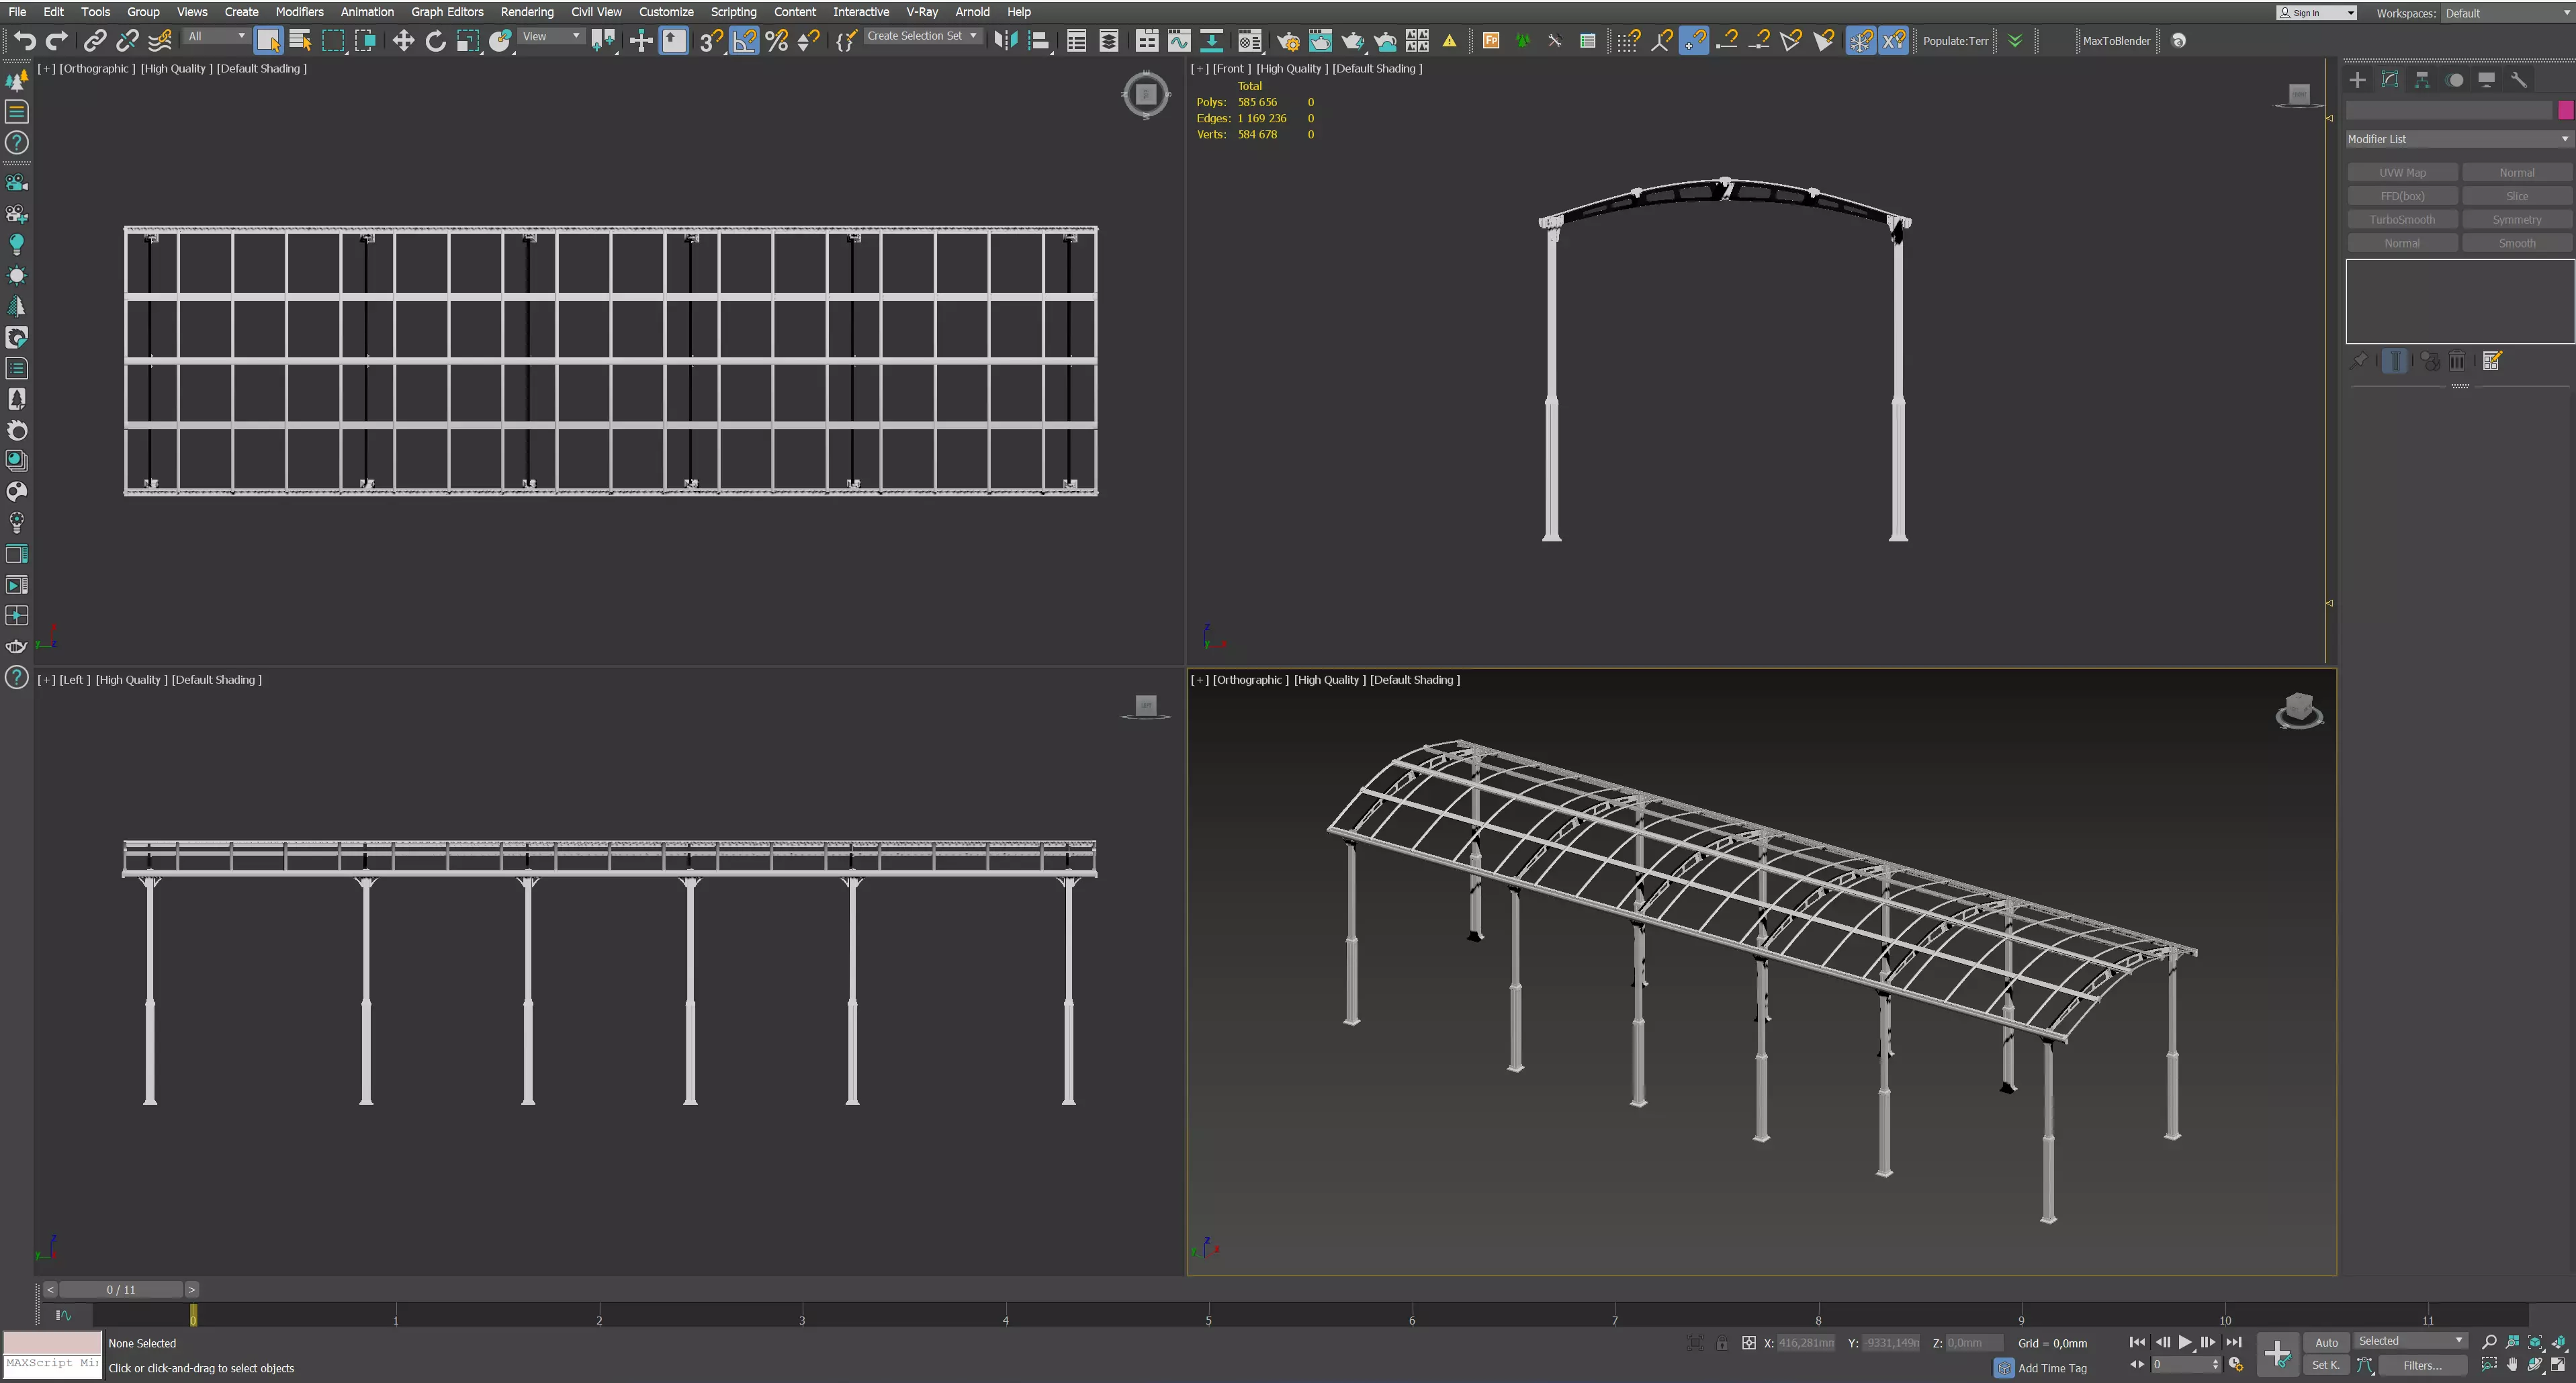The height and width of the screenshot is (1383, 2576).
Task: Click the Set Keys large plus button
Action: (2277, 1354)
